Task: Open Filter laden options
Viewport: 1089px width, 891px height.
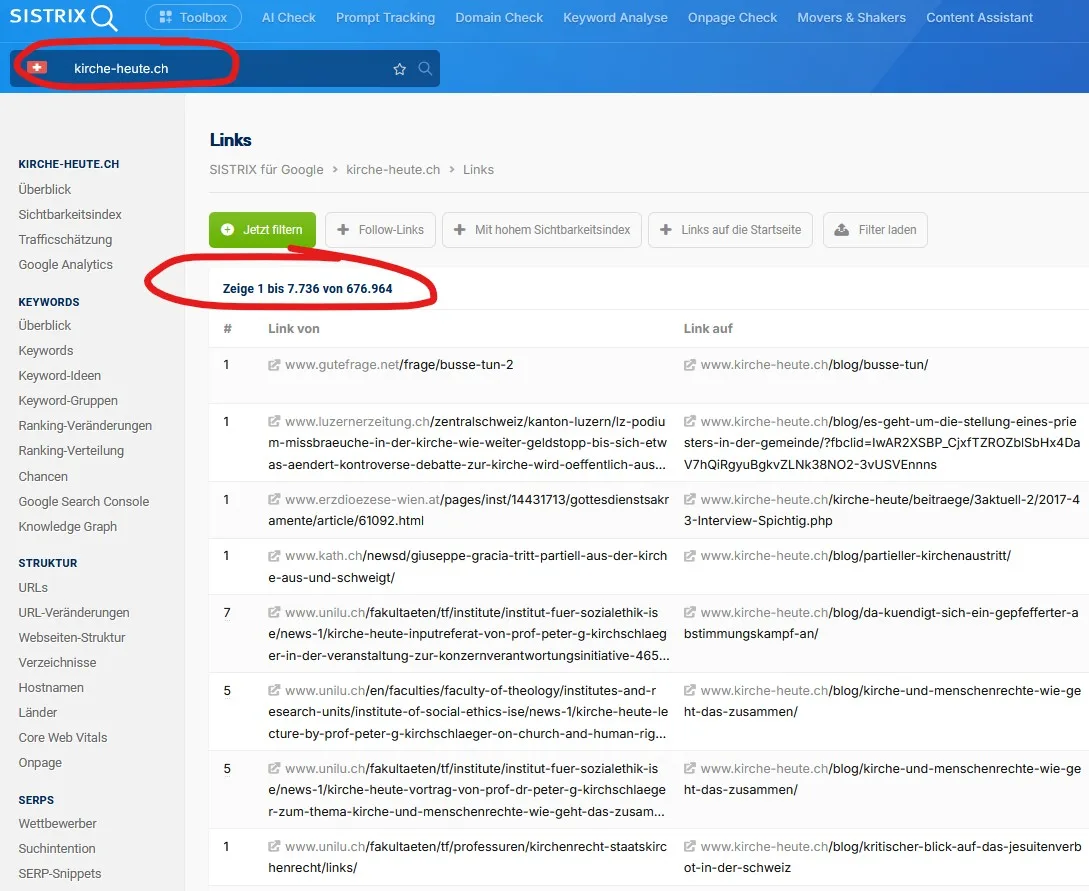Action: click(875, 230)
